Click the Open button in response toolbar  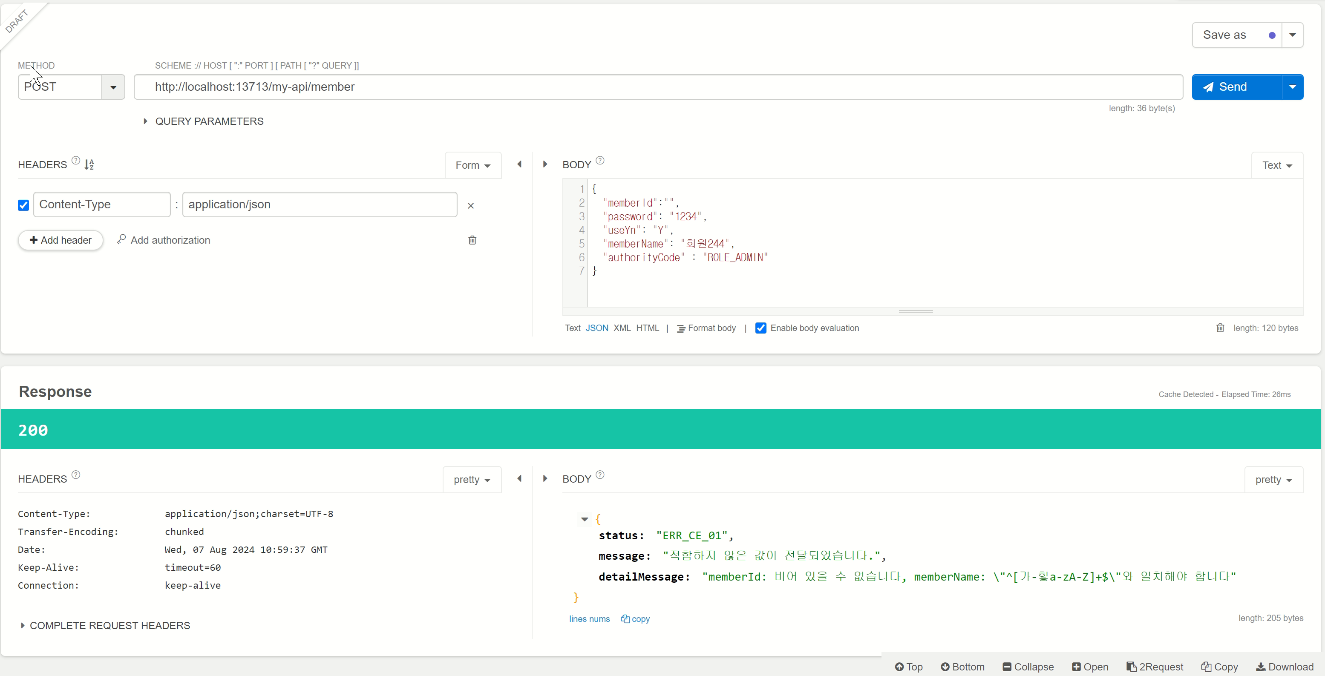pos(1090,667)
